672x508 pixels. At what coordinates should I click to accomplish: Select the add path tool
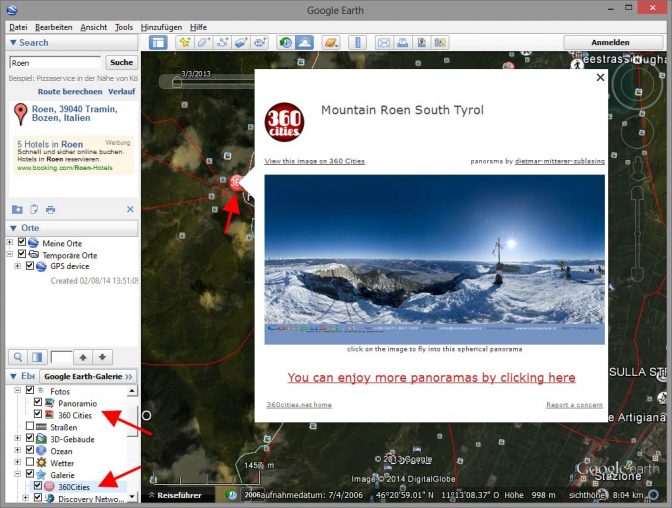coord(222,42)
